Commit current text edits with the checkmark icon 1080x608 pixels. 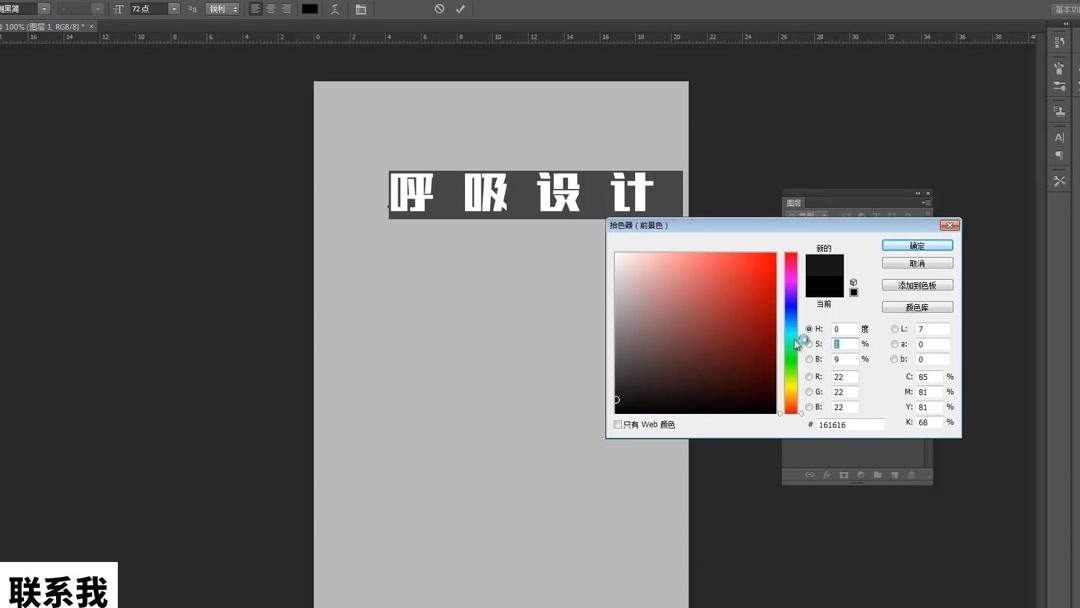pyautogui.click(x=459, y=9)
